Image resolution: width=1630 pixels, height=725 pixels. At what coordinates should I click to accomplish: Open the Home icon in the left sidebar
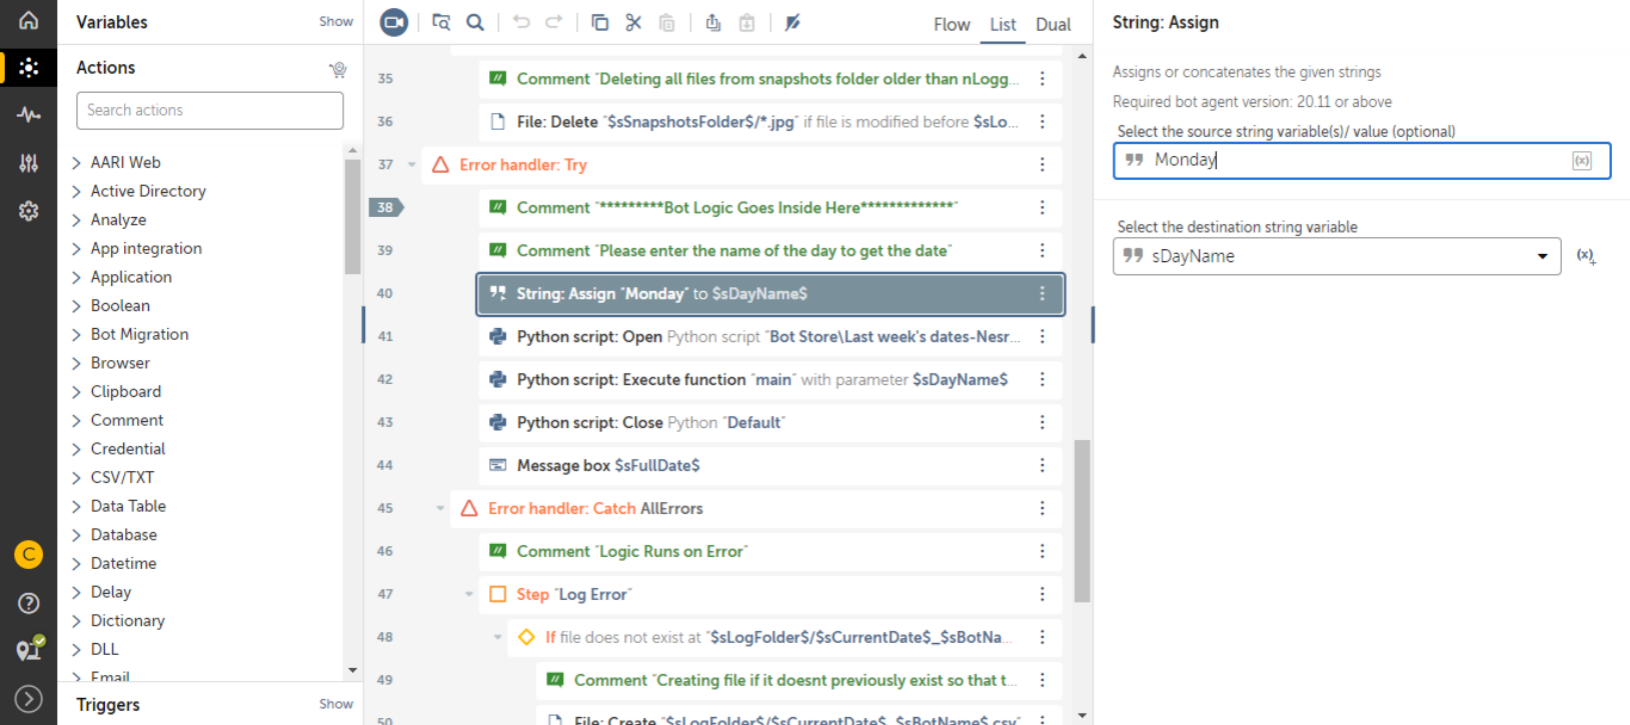(x=28, y=20)
